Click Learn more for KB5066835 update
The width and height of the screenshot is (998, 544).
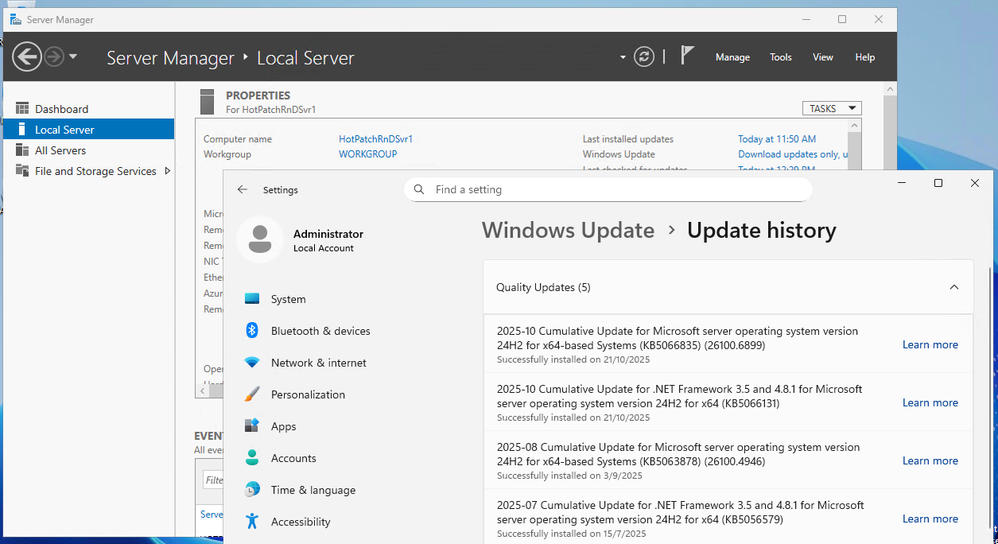[x=930, y=345]
